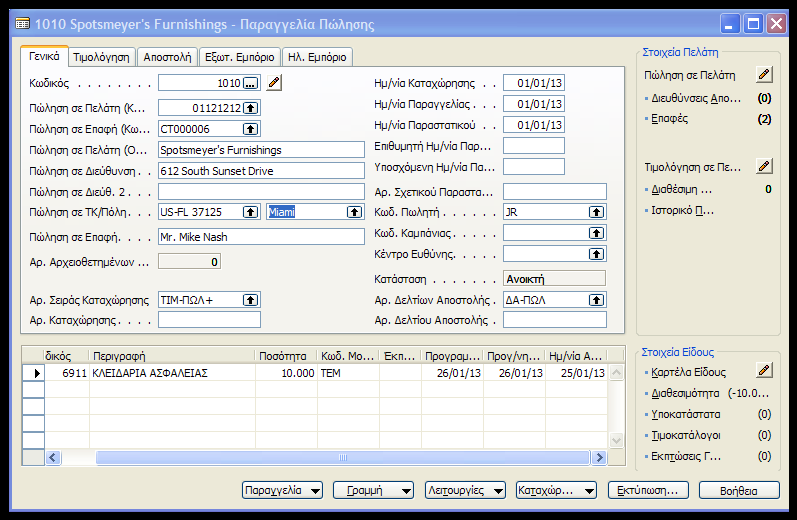797x520 pixels.
Task: Select row marker for line 6911
Action: [34, 373]
